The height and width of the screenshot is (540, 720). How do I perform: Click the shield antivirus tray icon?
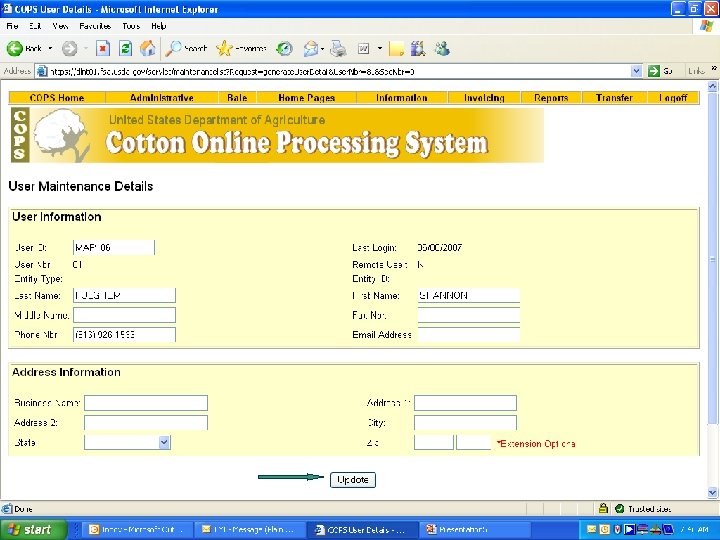(617, 529)
